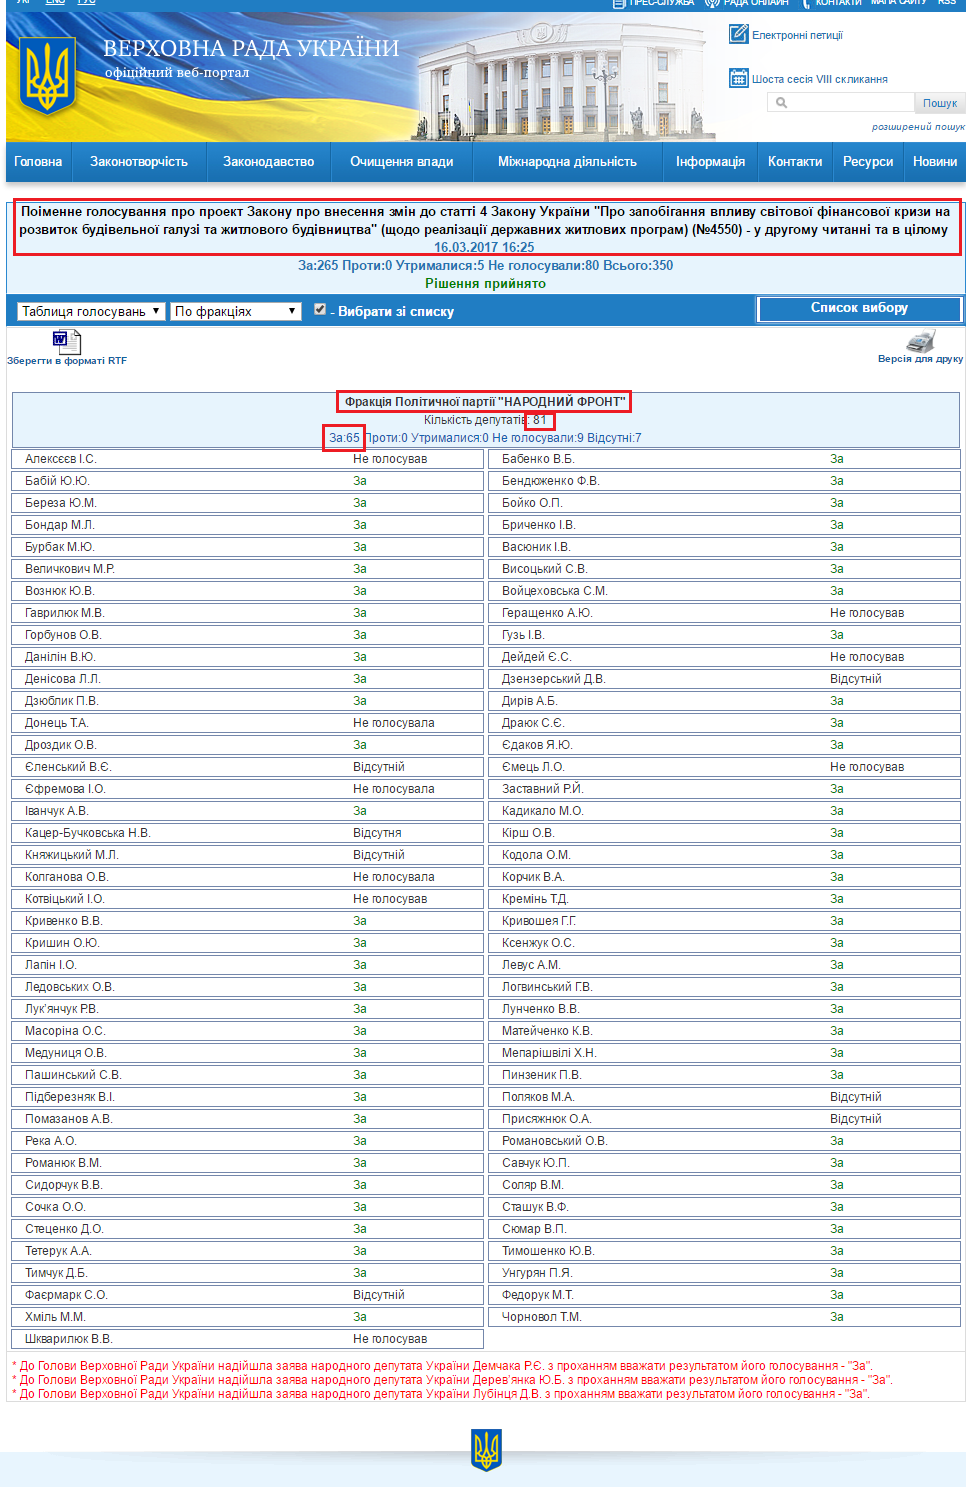The height and width of the screenshot is (1487, 966).
Task: Click the Пошук search button
Action: 940,103
